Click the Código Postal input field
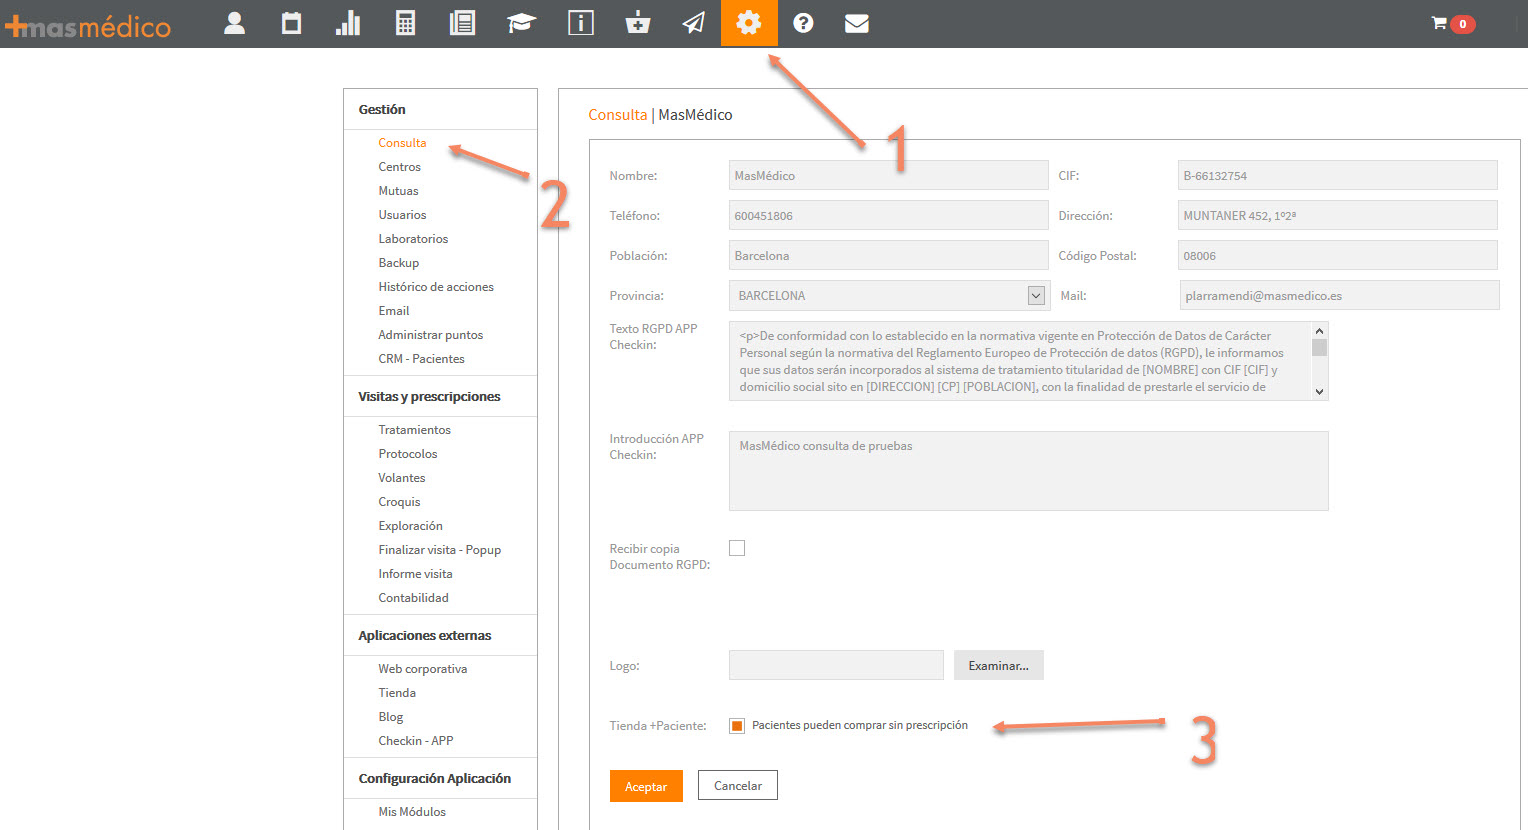The height and width of the screenshot is (830, 1528). coord(1338,255)
